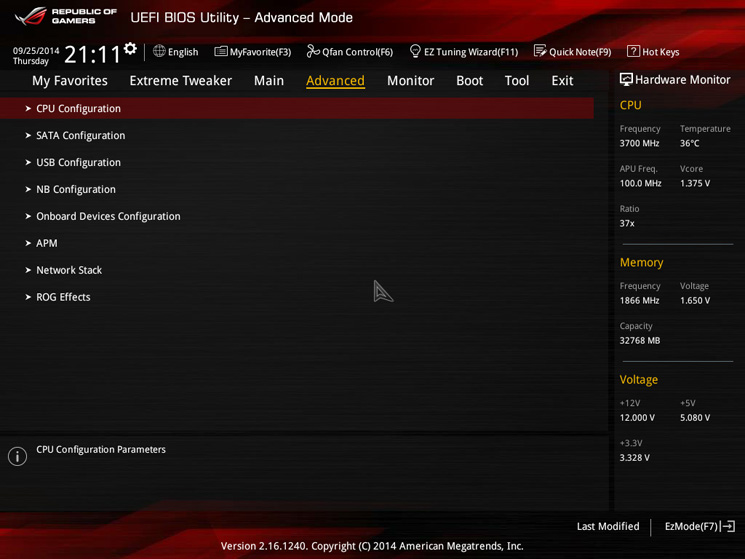Click the Vcore value 1.375 V
Viewport: 745px width, 559px height.
click(695, 183)
